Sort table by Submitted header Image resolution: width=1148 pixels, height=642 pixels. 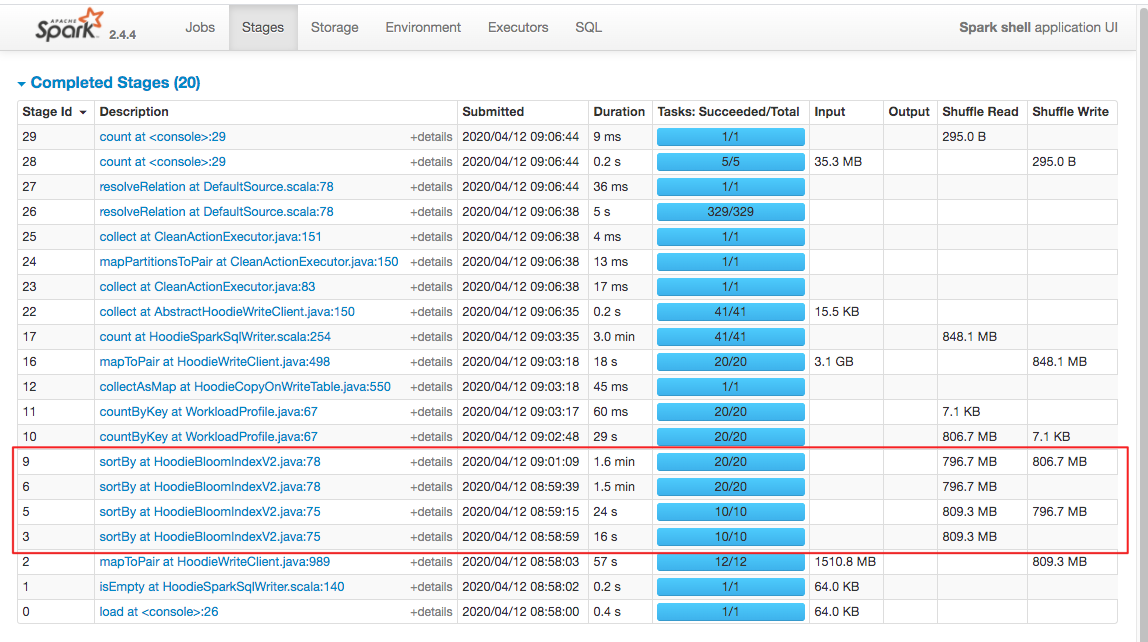tap(493, 112)
